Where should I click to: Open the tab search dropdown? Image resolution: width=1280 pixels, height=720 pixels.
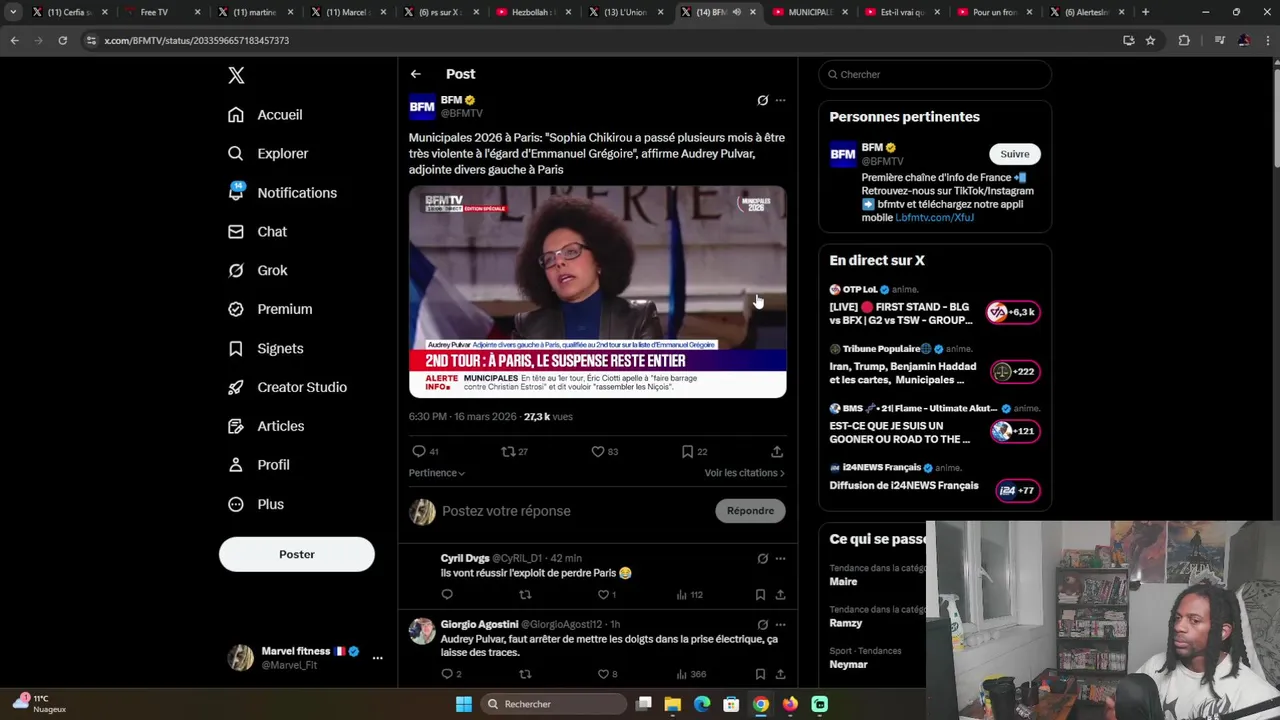(x=13, y=12)
